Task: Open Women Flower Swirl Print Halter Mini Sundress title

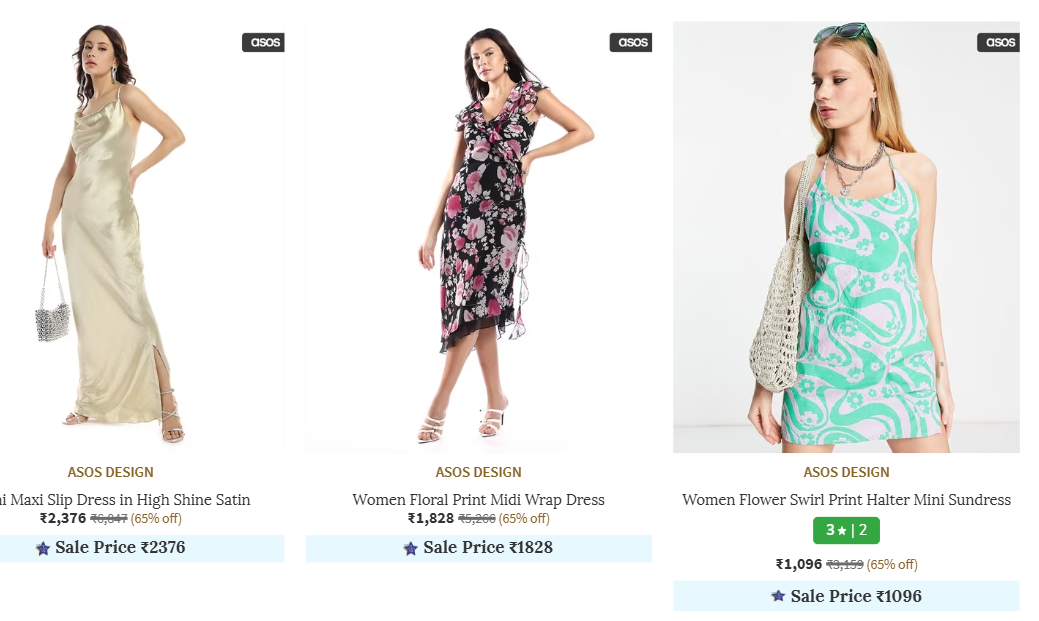Action: pyautogui.click(x=846, y=499)
